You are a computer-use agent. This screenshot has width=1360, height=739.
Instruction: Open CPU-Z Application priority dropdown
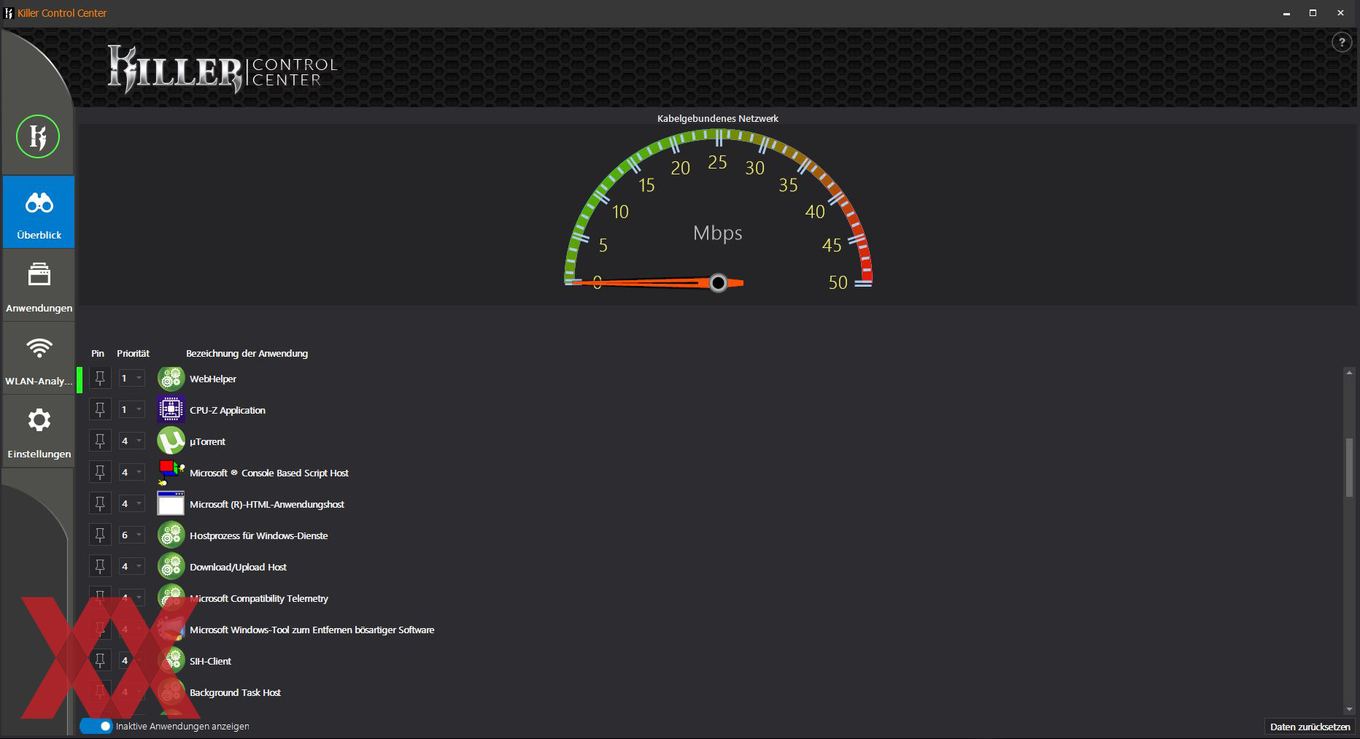pos(131,409)
